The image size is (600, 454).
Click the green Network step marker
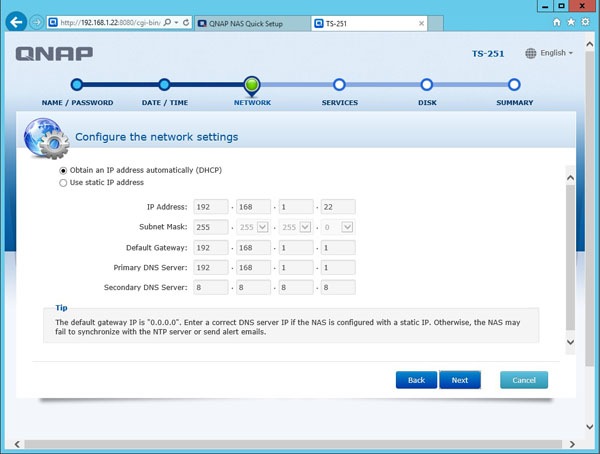point(252,85)
